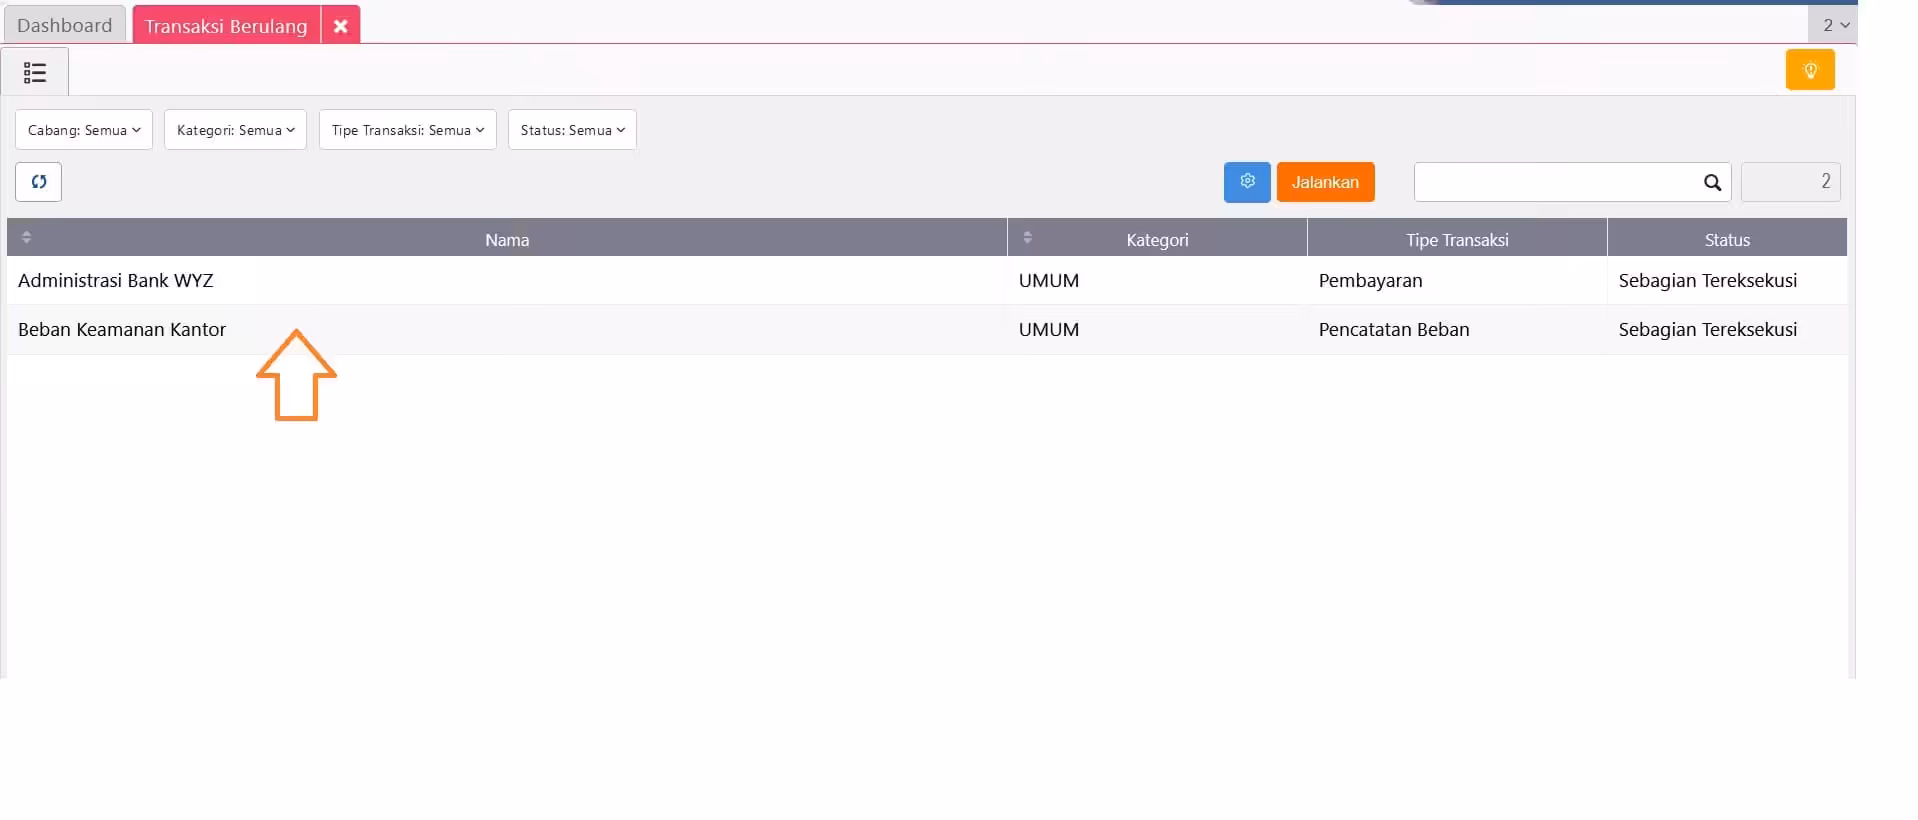1918x820 pixels.
Task: Expand the Tipe Transaksi: Semua filter
Action: coord(408,130)
